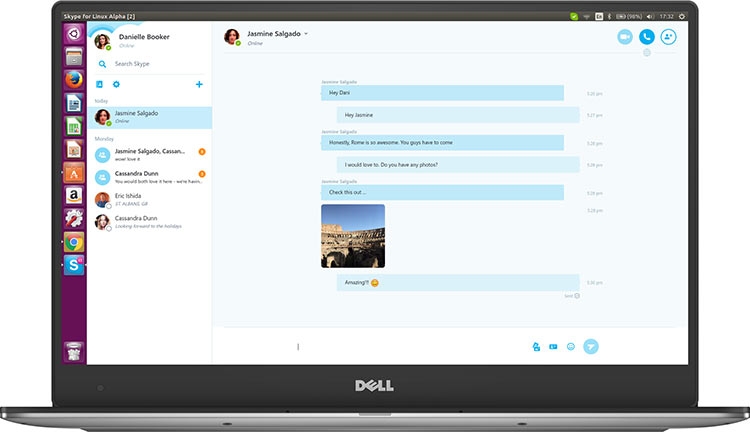Open the group chat with Jasmine and Cassandra
This screenshot has width=750, height=432.
tap(150, 154)
